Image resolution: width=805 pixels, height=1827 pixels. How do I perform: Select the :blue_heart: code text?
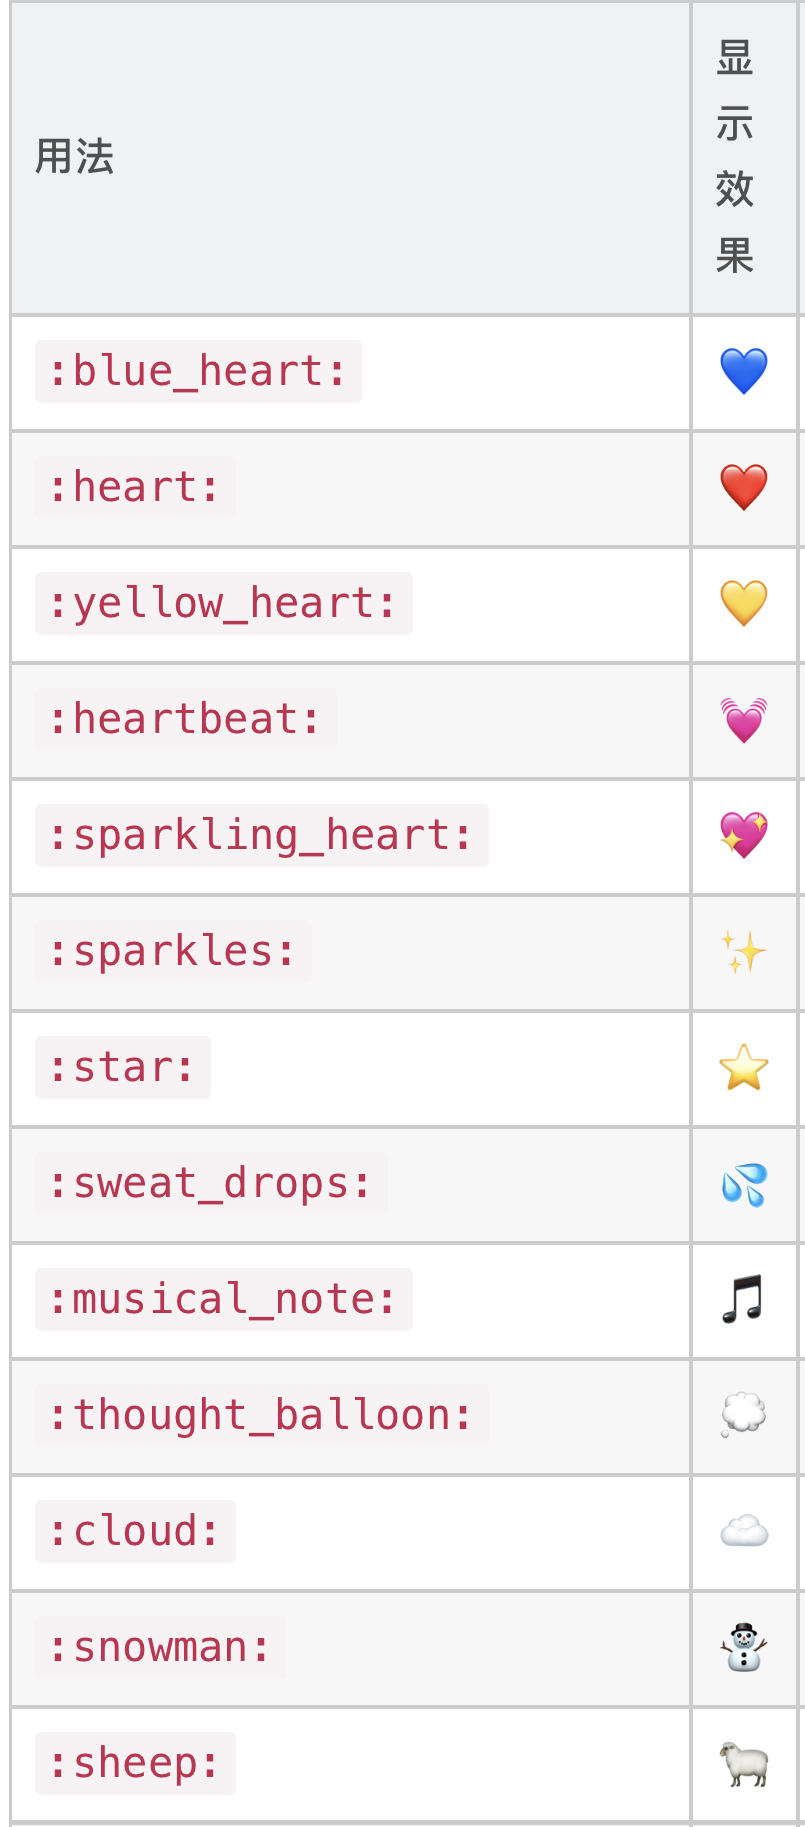coord(198,372)
